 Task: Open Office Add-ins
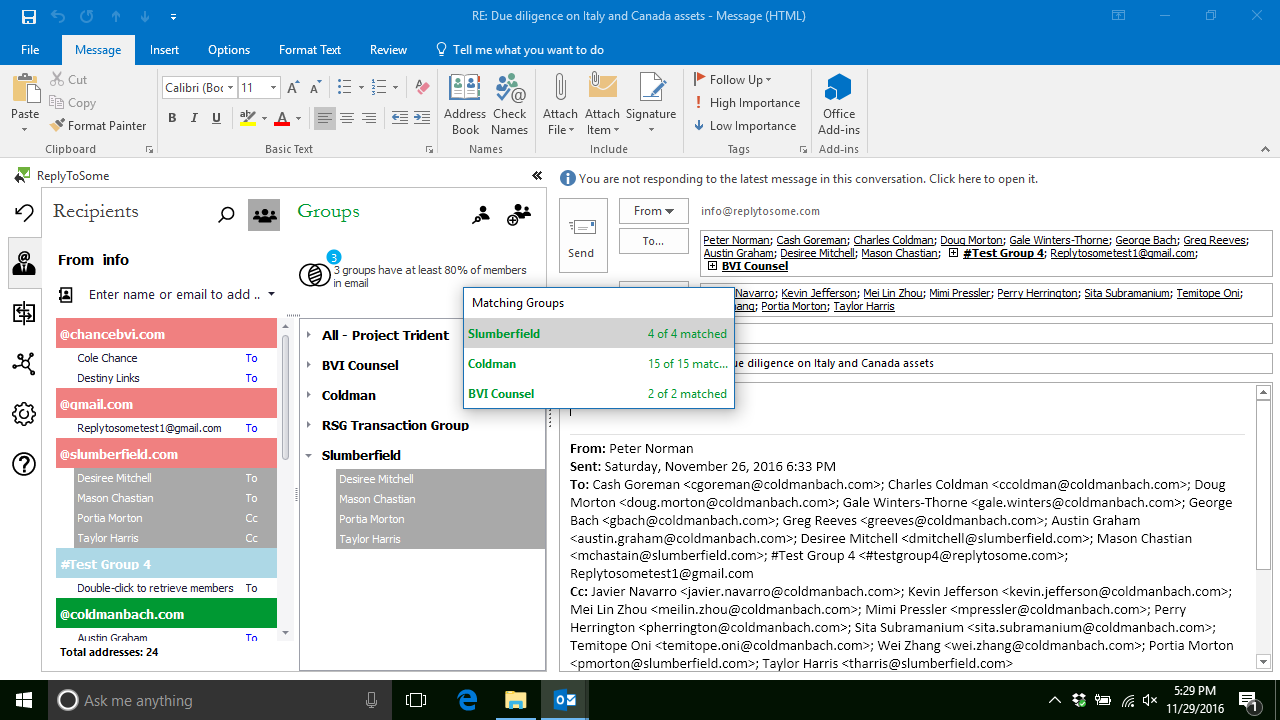click(838, 104)
